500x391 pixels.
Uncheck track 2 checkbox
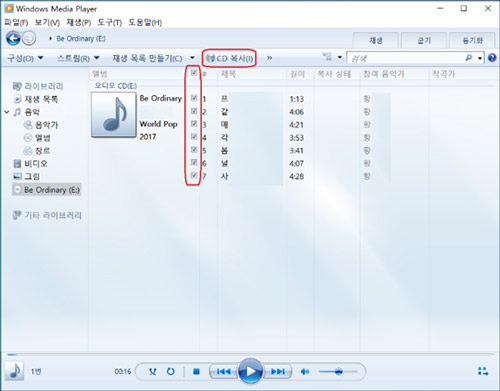pyautogui.click(x=194, y=111)
